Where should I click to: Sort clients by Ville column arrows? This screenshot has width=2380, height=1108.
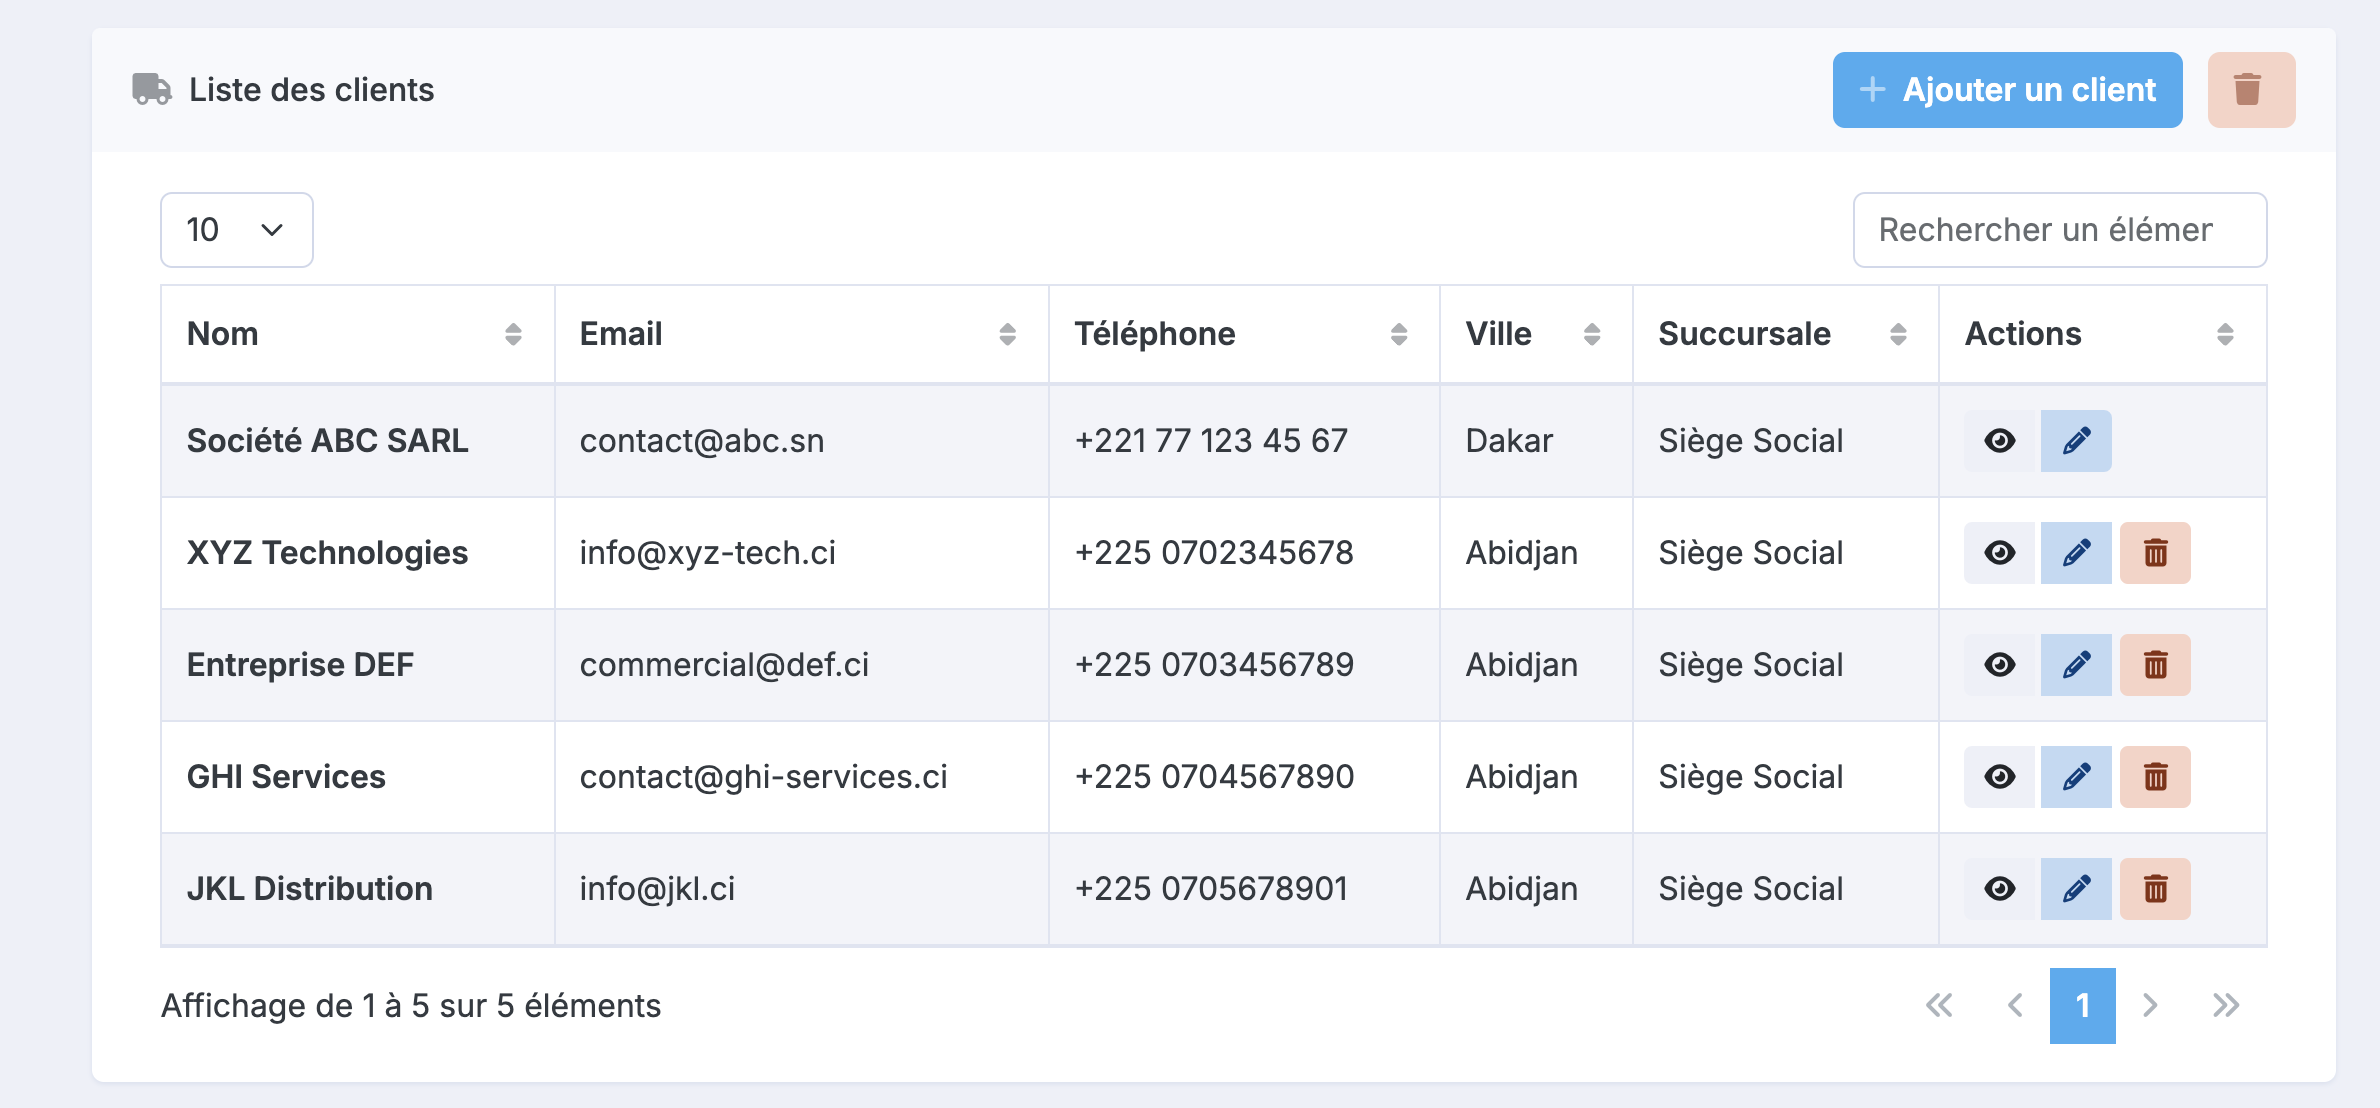[x=1592, y=334]
